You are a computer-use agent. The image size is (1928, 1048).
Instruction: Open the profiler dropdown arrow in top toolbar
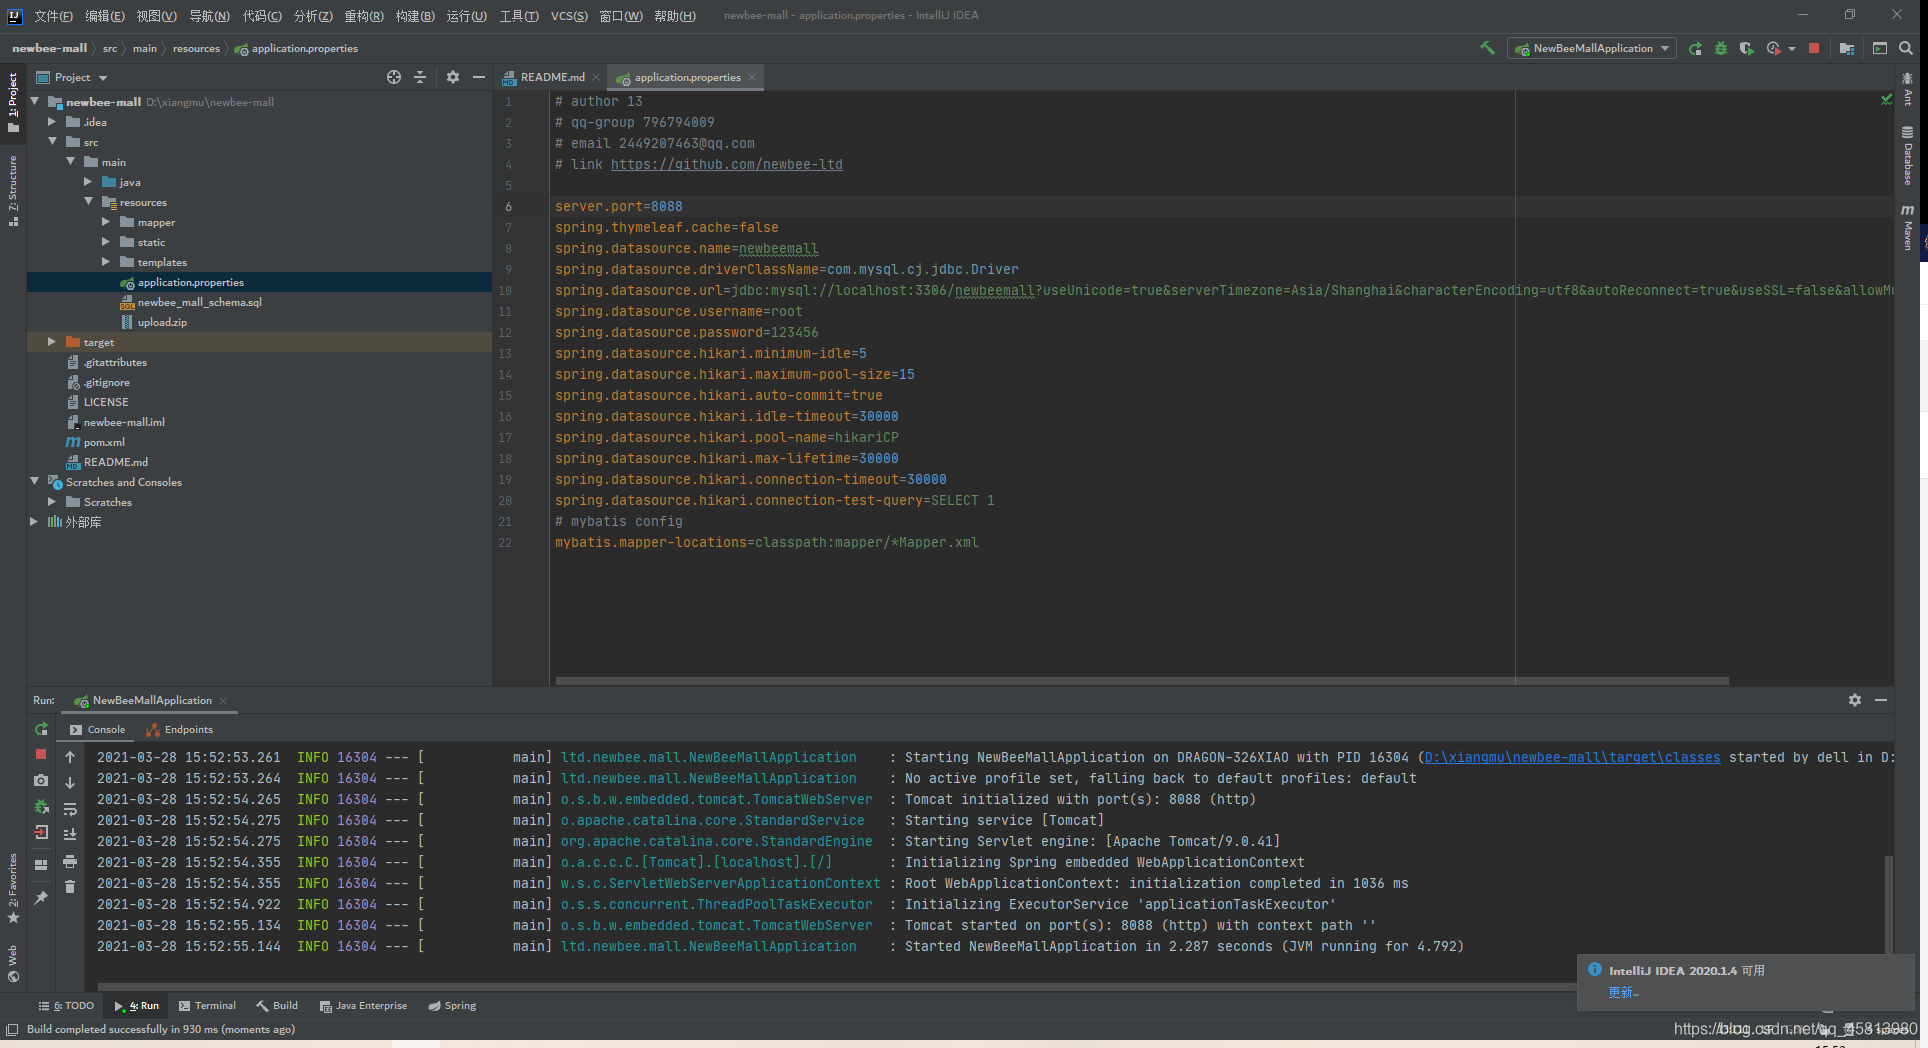(1791, 48)
